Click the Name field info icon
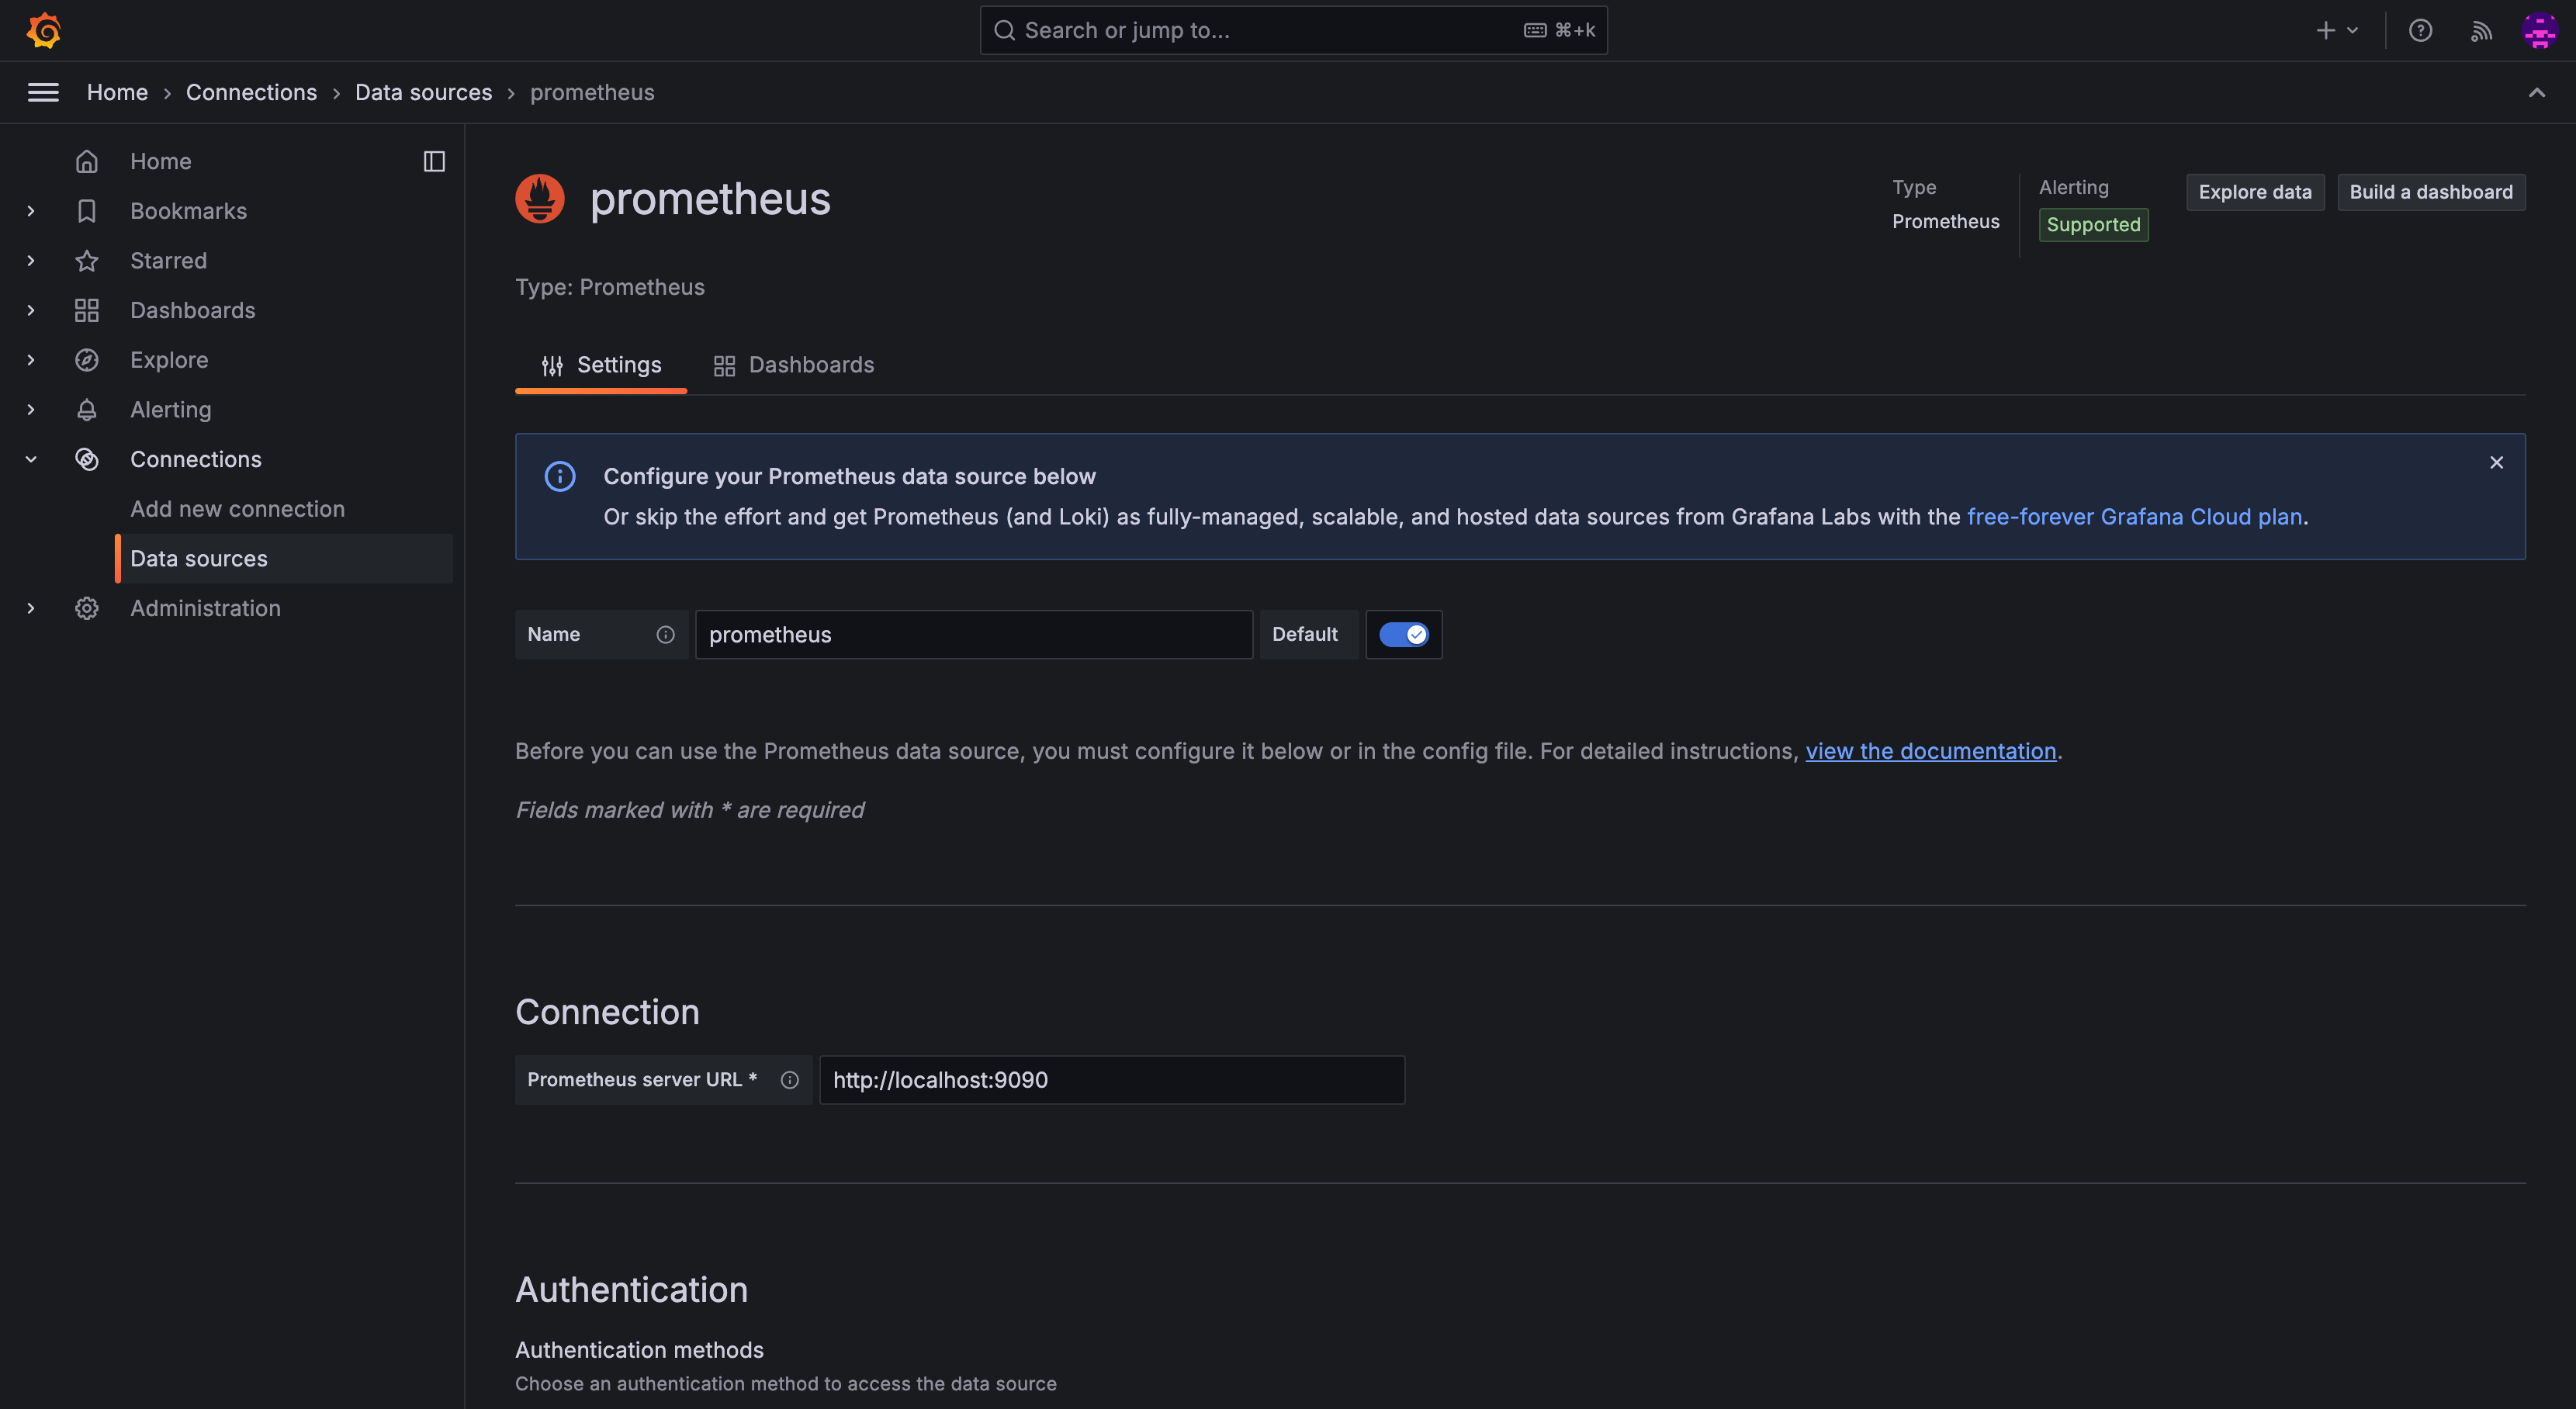The width and height of the screenshot is (2576, 1409). [665, 634]
